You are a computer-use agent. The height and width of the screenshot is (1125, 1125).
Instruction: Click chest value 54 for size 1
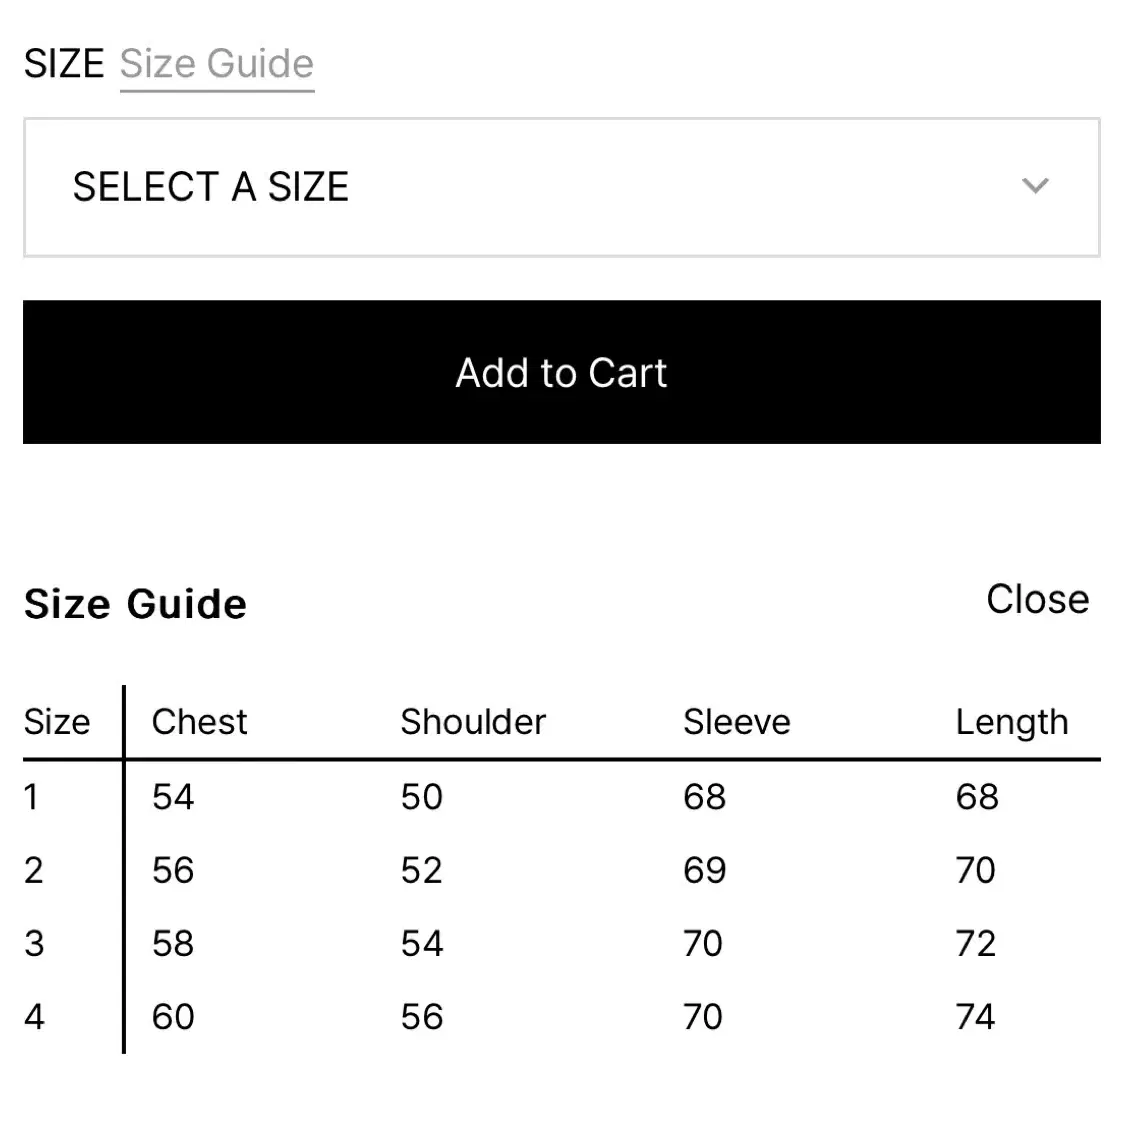tap(173, 797)
